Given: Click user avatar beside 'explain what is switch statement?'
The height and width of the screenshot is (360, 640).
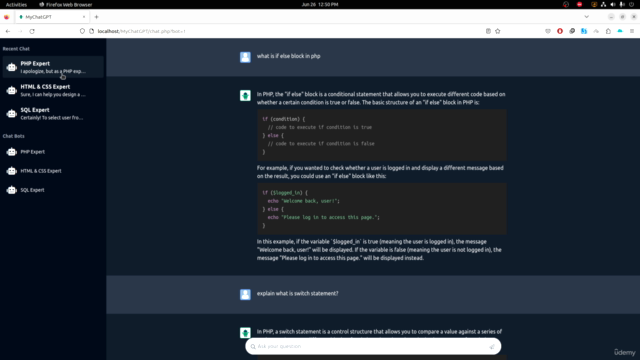Looking at the screenshot, I should [245, 294].
